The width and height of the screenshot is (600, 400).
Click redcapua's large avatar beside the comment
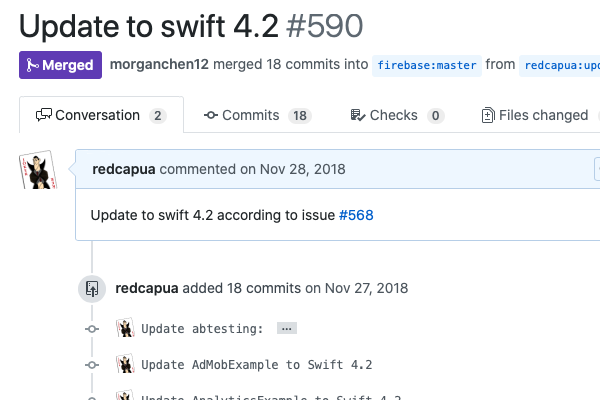(36, 171)
